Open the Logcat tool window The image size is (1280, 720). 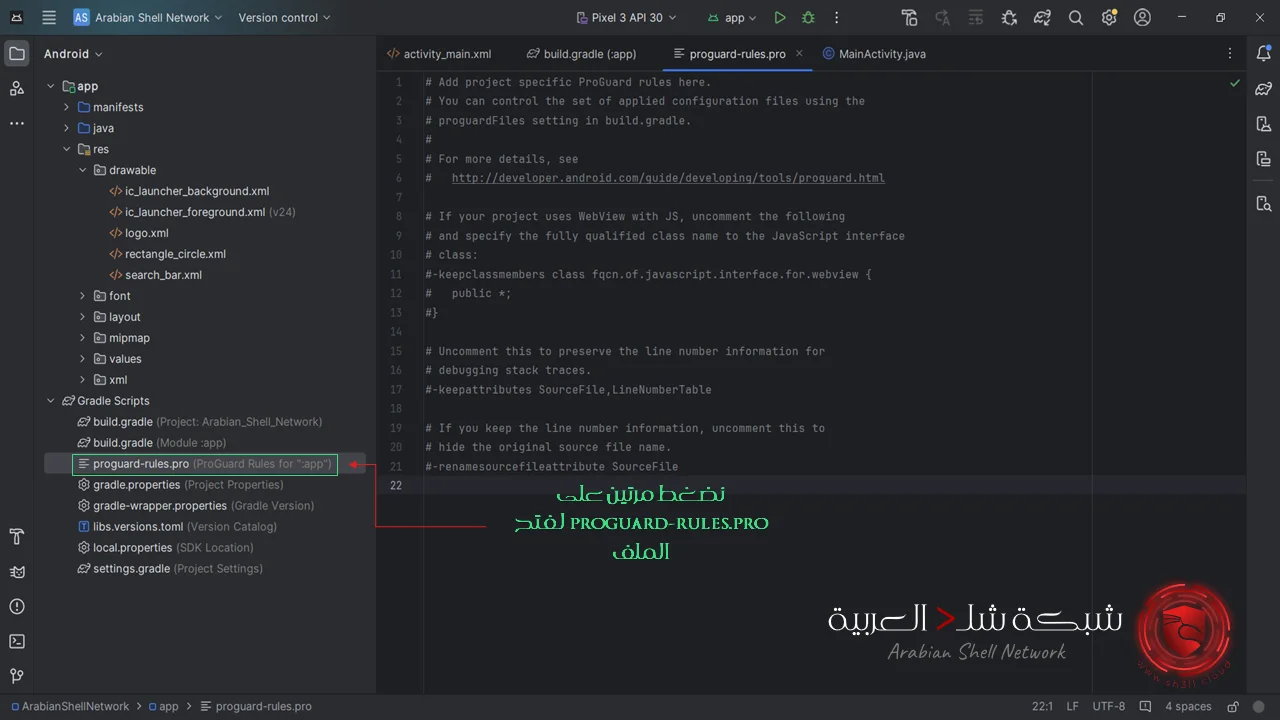(x=17, y=572)
